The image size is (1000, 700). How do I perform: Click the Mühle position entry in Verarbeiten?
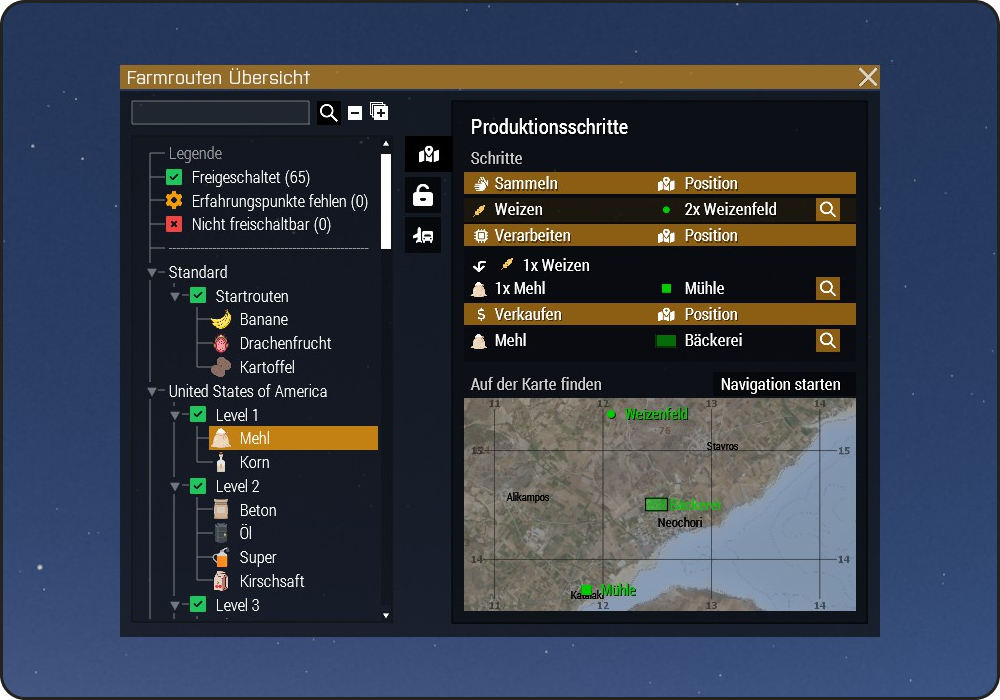tap(704, 289)
